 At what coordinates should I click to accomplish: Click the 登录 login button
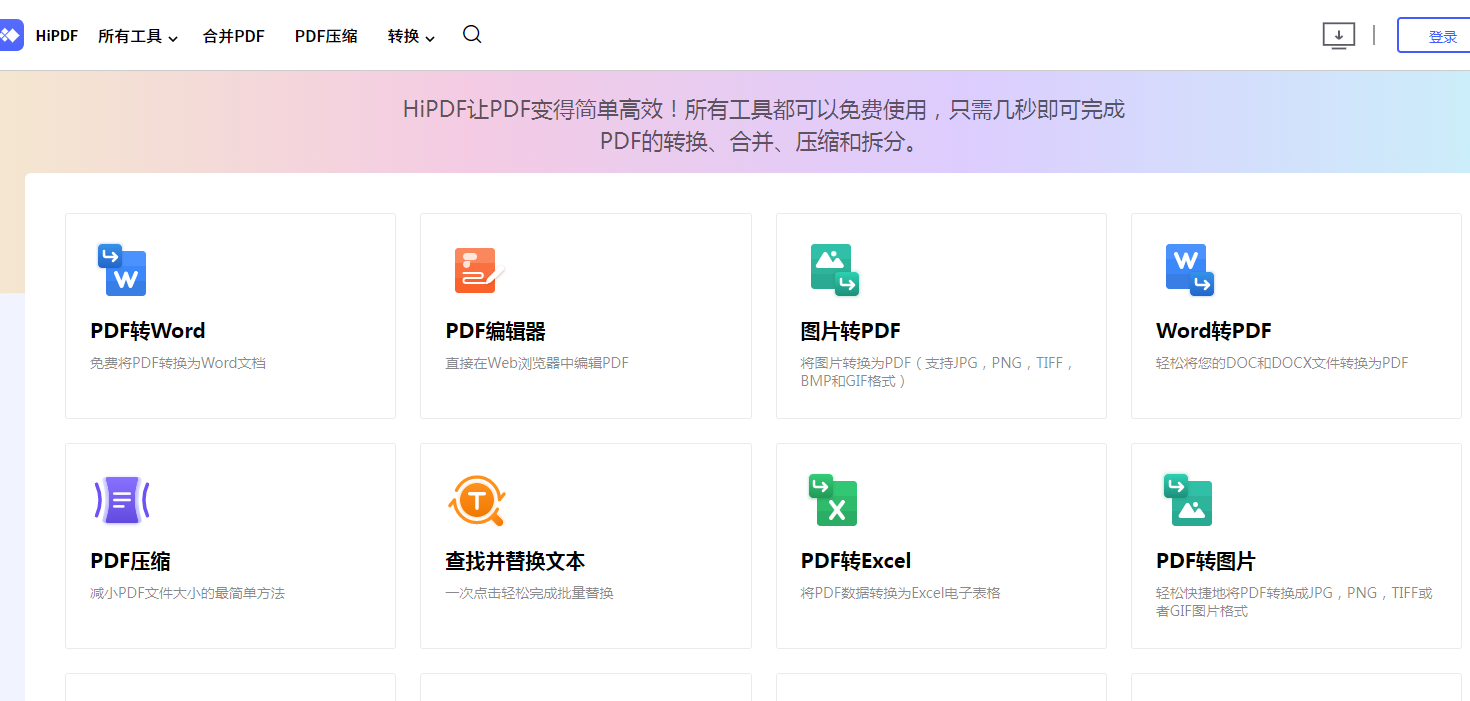click(x=1443, y=34)
